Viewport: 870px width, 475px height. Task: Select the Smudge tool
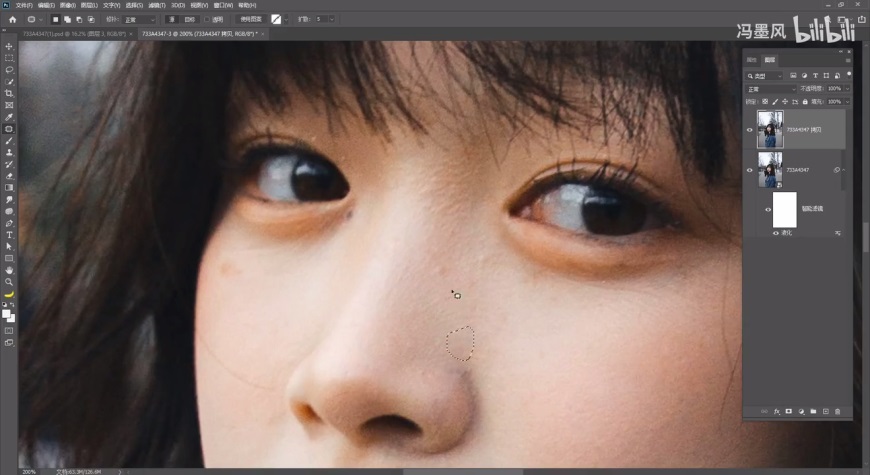tap(9, 200)
